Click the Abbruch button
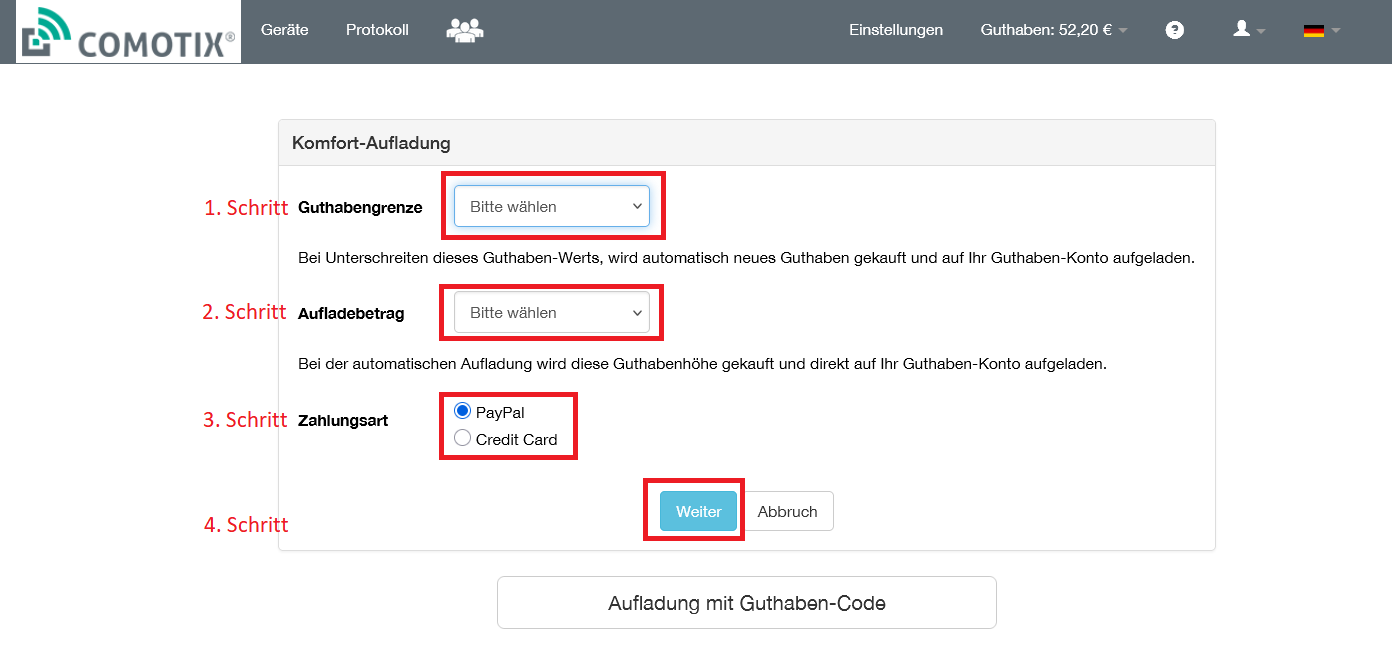Image resolution: width=1392 pixels, height=662 pixels. click(x=788, y=511)
